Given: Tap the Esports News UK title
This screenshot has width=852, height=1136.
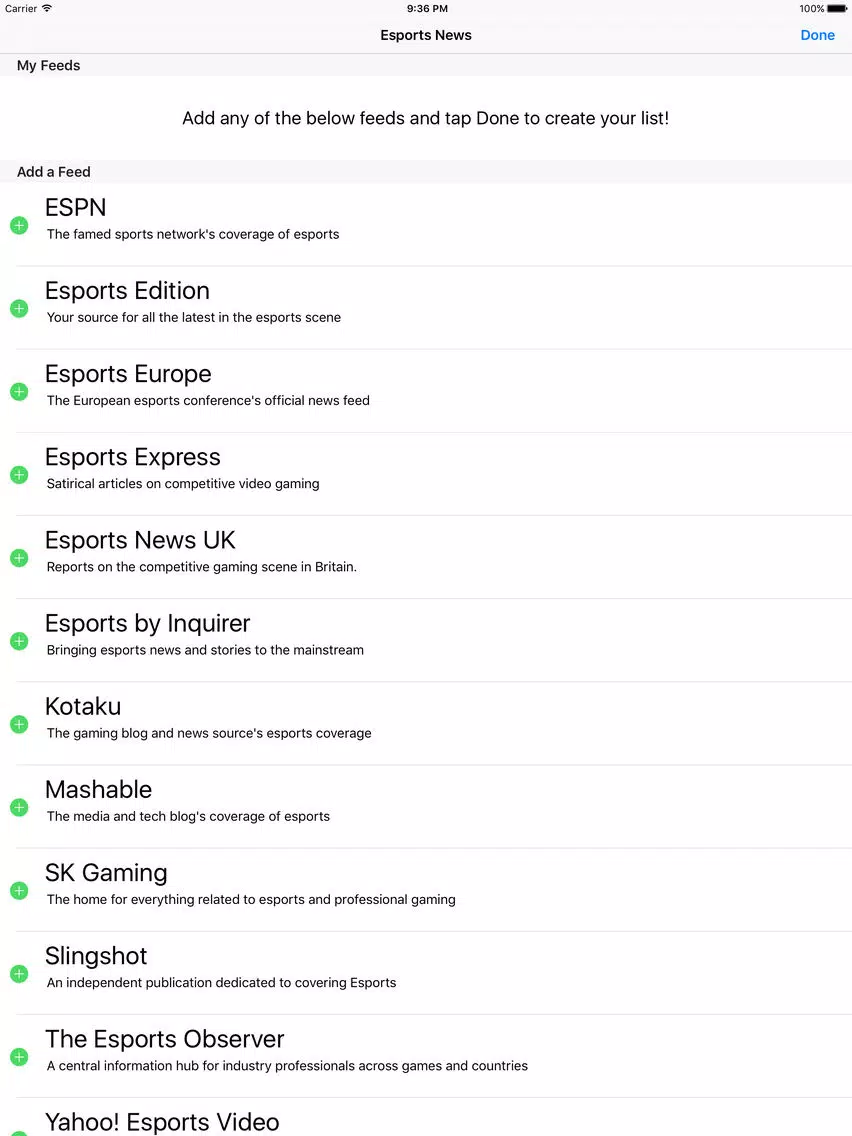Looking at the screenshot, I should pyautogui.click(x=141, y=540).
